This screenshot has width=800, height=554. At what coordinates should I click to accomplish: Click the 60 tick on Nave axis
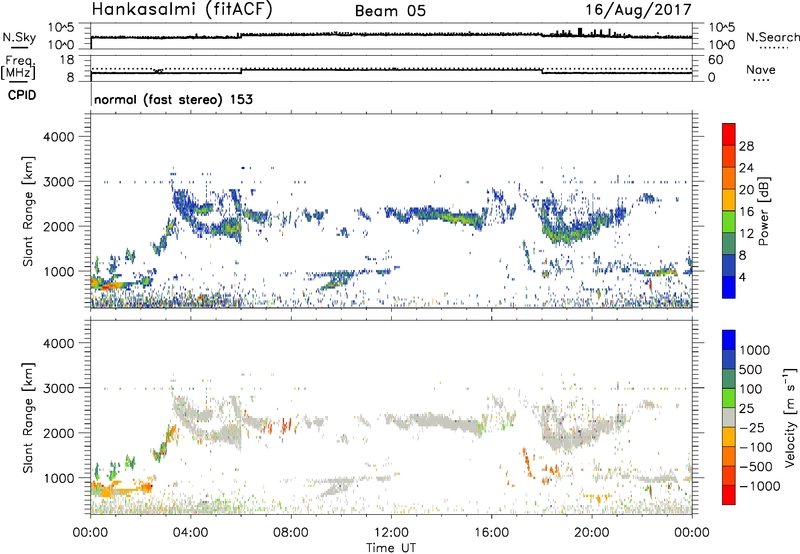715,60
